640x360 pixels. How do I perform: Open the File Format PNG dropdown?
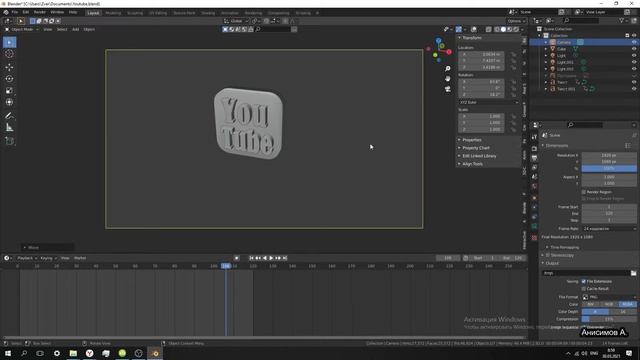point(609,297)
